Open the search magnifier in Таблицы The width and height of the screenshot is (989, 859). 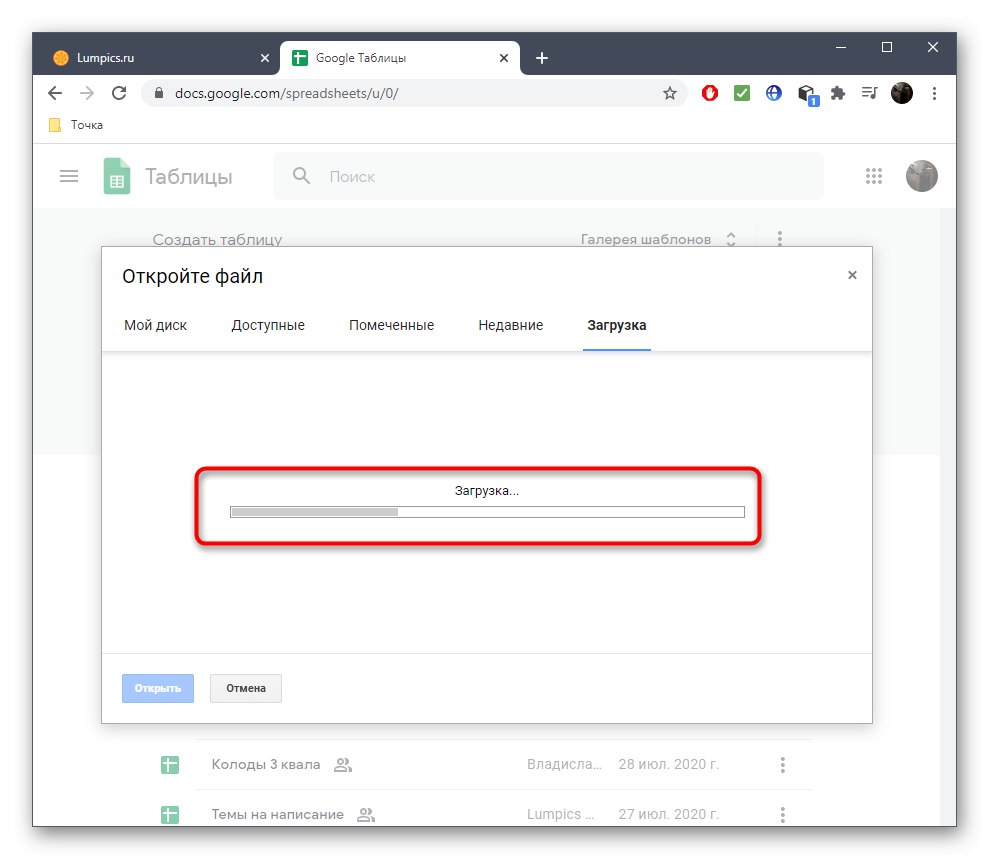tap(300, 176)
